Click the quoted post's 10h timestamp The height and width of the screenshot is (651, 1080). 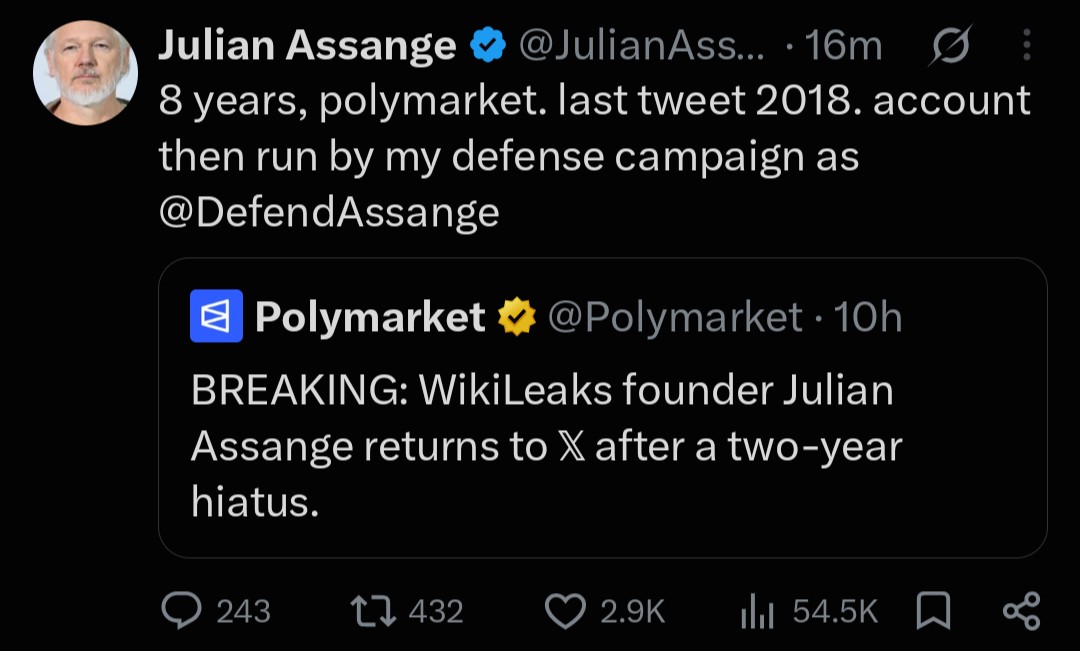tap(867, 318)
